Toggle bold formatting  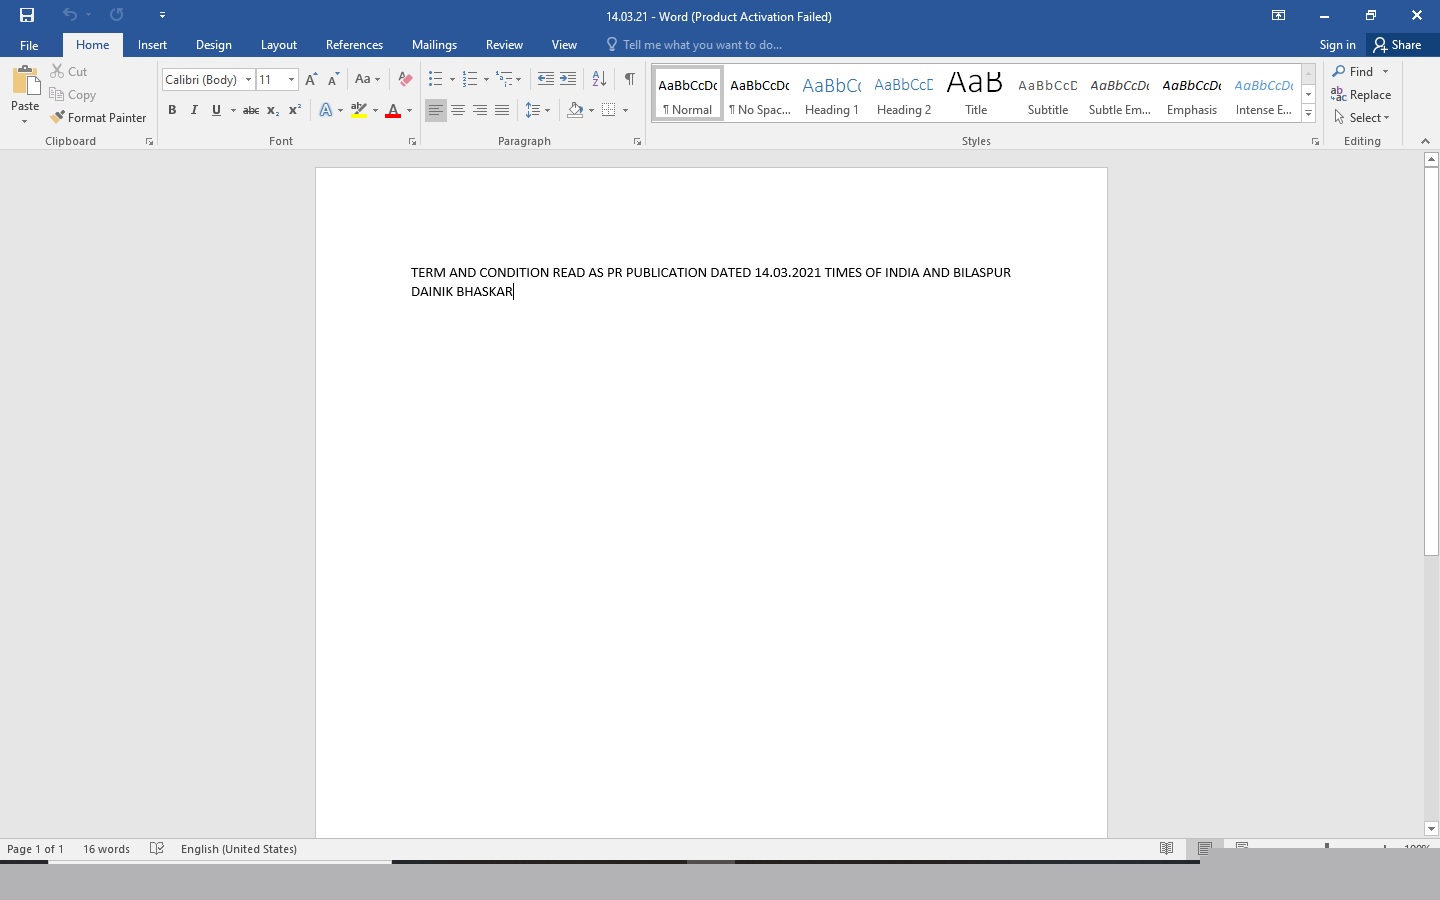pyautogui.click(x=172, y=110)
